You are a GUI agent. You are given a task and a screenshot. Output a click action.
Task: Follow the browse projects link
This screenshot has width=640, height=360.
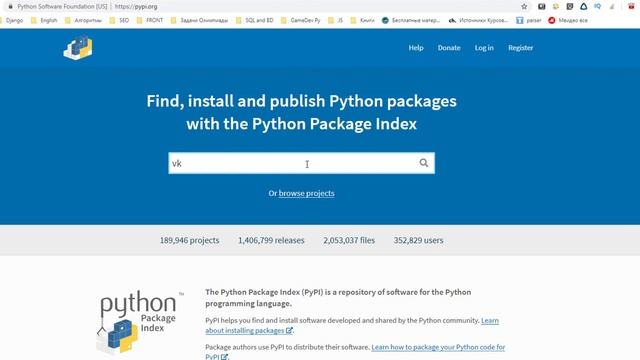pyautogui.click(x=307, y=193)
